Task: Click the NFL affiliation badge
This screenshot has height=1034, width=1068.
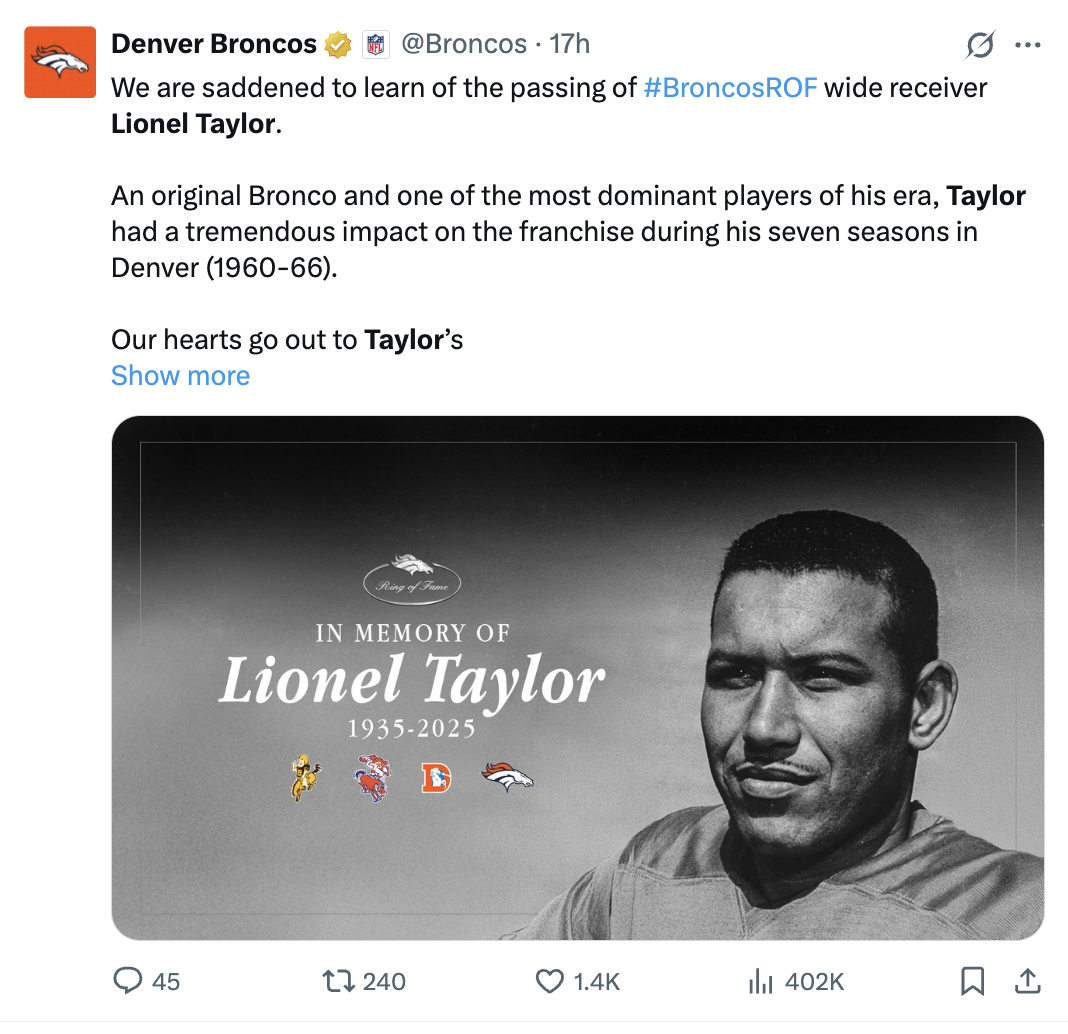Action: coord(374,45)
